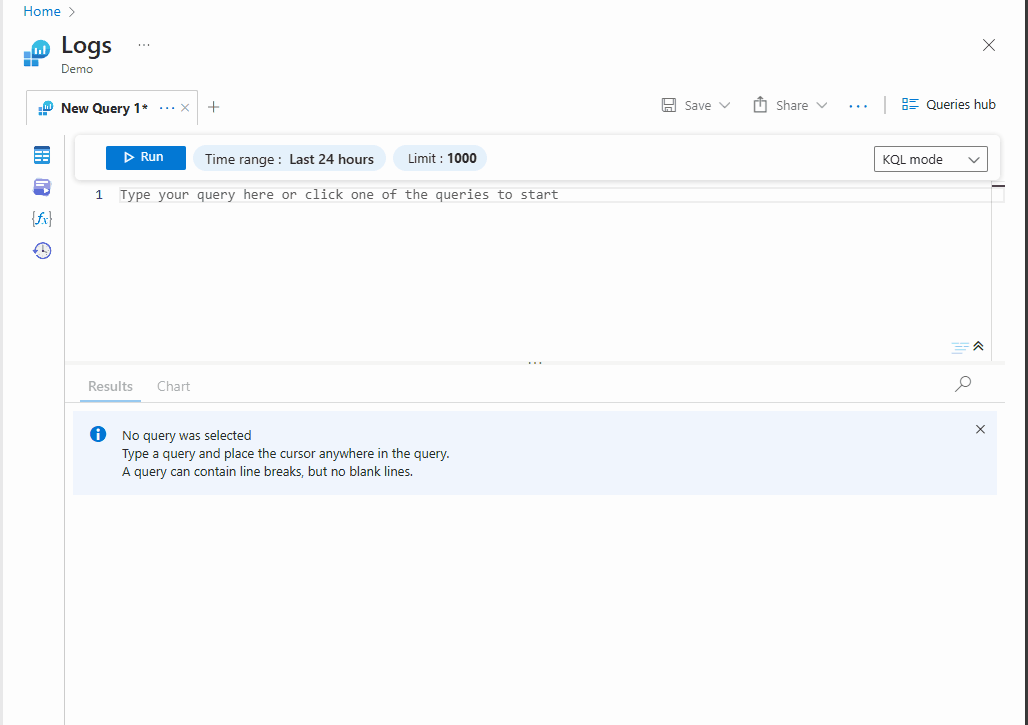The image size is (1028, 725).
Task: Click the Queries hub list icon
Action: pyautogui.click(x=910, y=104)
